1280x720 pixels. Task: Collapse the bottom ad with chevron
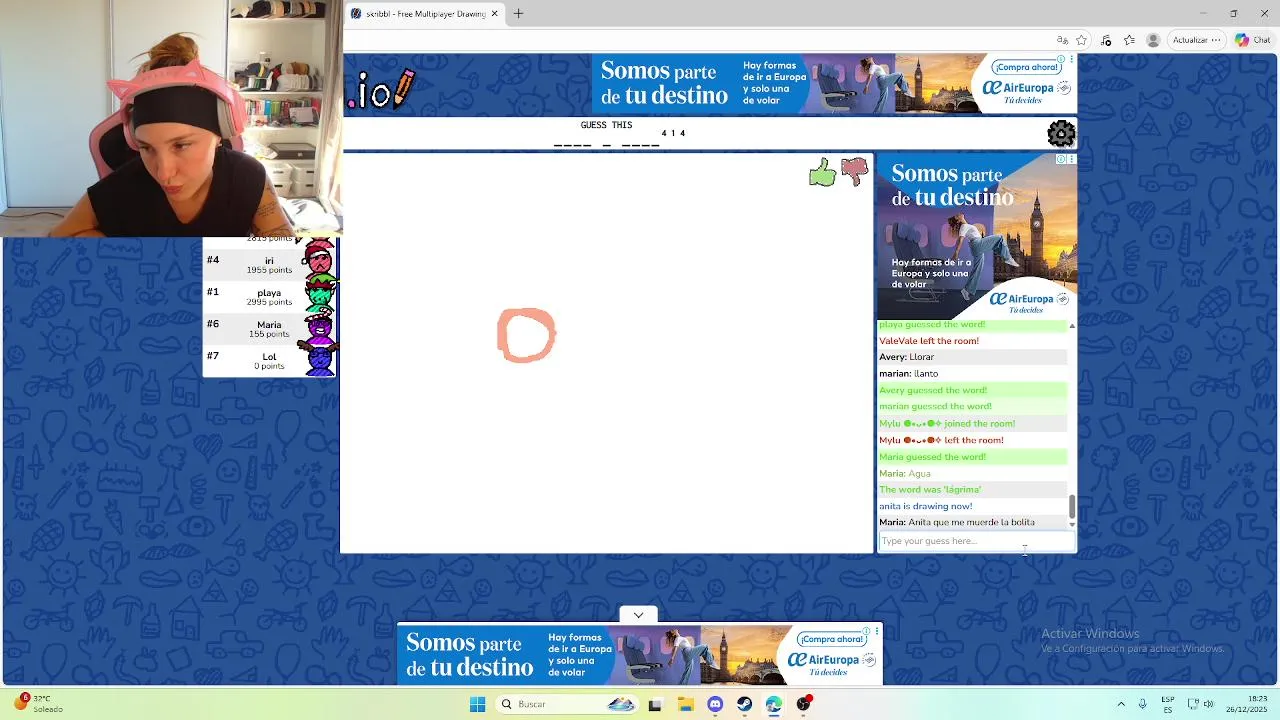pos(638,615)
